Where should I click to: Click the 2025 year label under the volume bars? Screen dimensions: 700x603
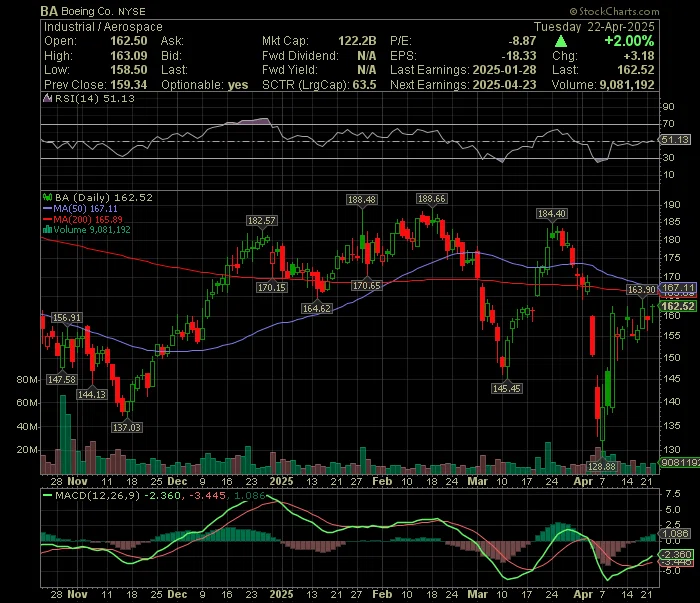[x=281, y=482]
